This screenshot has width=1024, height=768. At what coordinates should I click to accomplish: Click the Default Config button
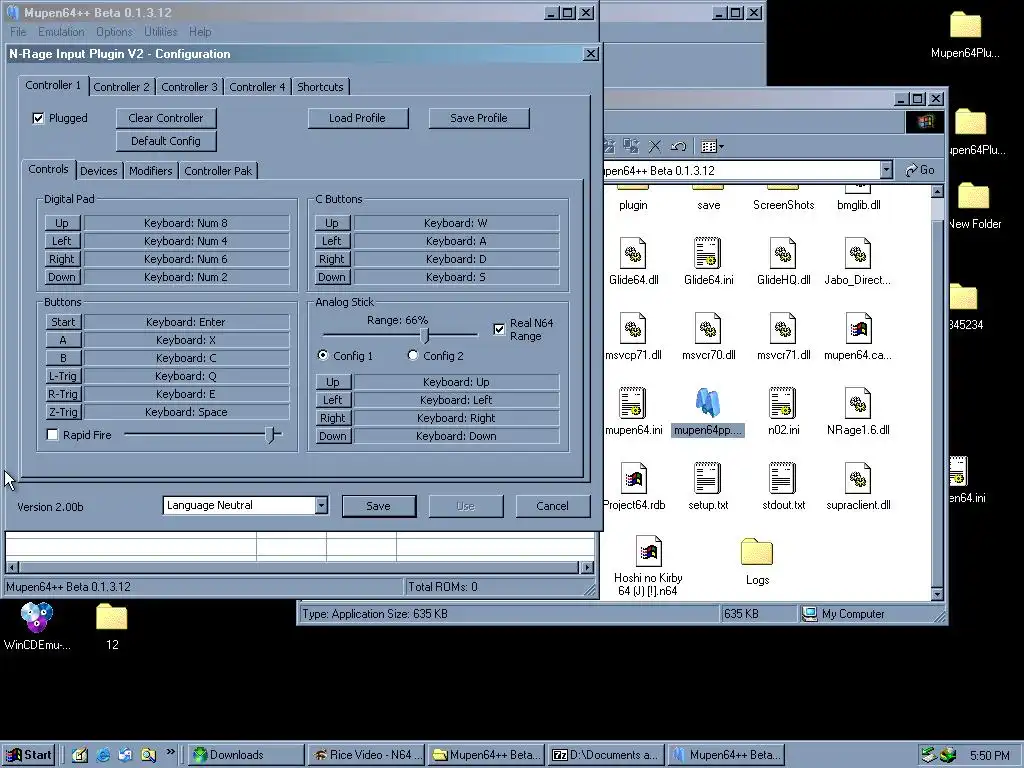(166, 141)
